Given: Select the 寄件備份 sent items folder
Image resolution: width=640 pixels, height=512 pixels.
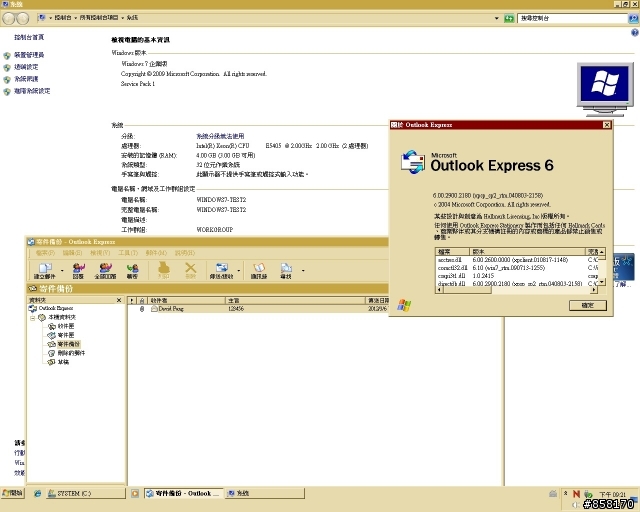Looking at the screenshot, I should [64, 344].
